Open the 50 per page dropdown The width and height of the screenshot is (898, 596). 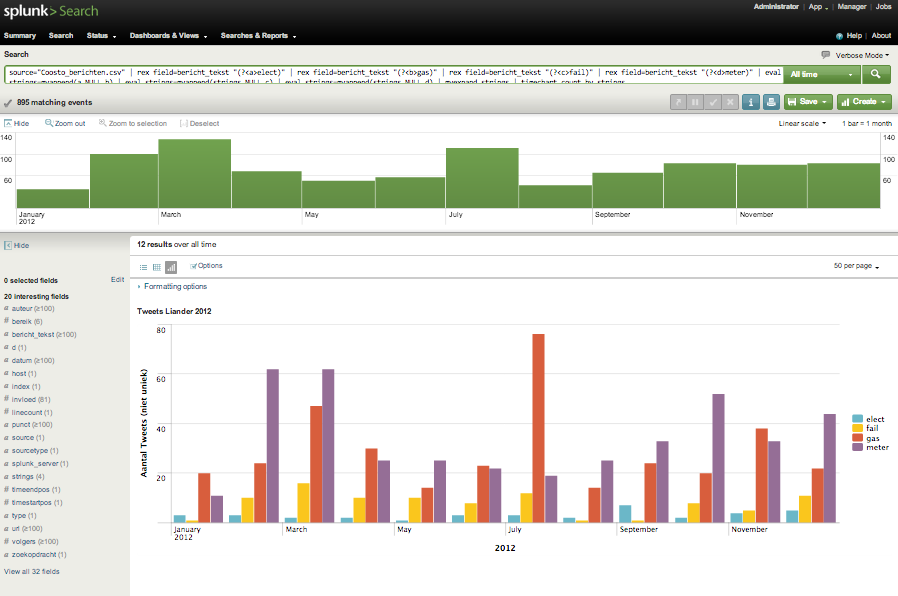coord(856,267)
